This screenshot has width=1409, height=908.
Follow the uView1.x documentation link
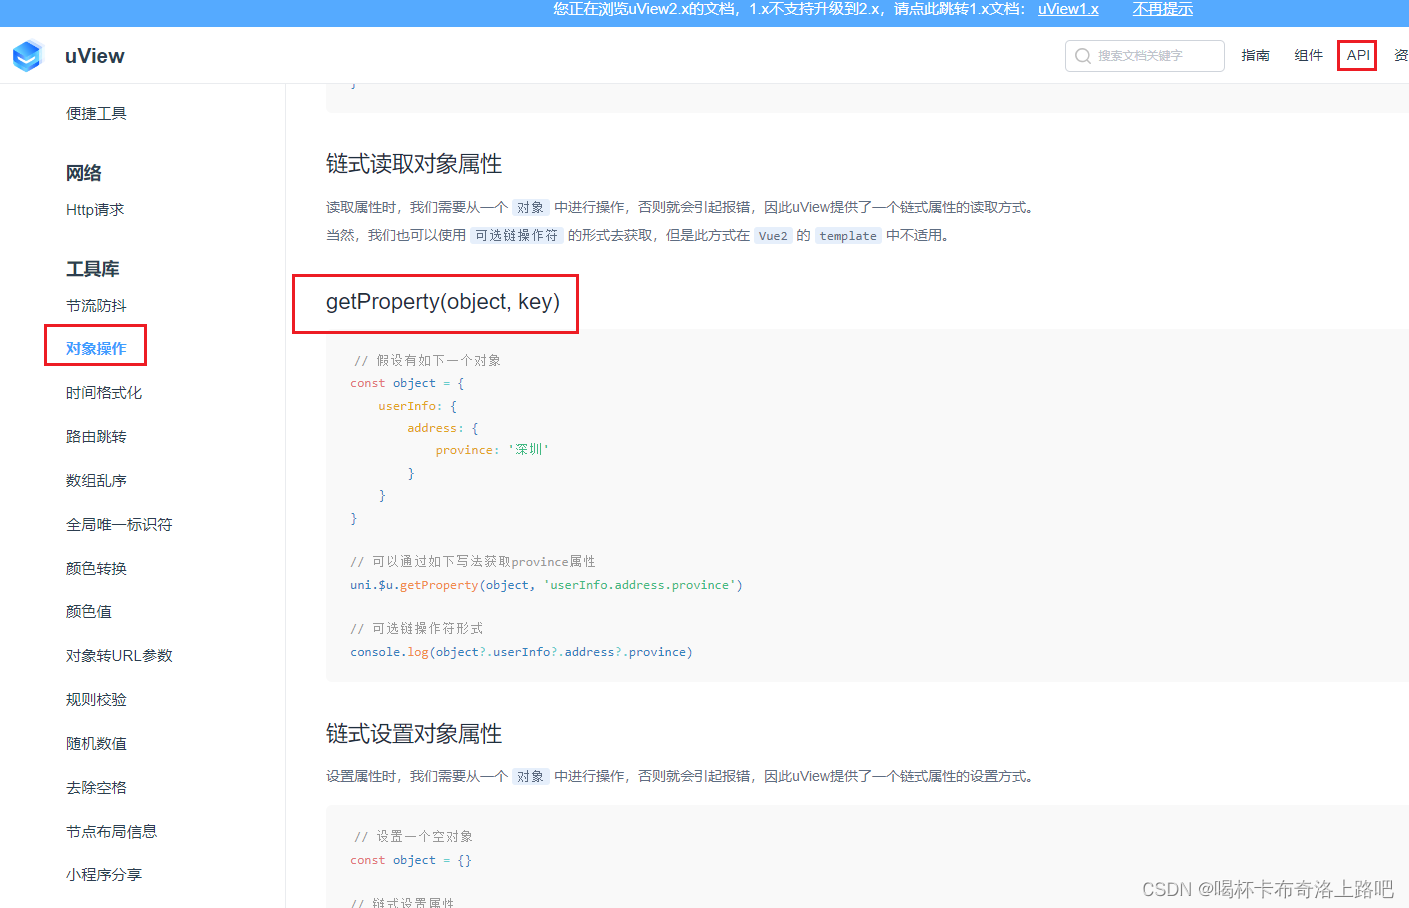1068,9
